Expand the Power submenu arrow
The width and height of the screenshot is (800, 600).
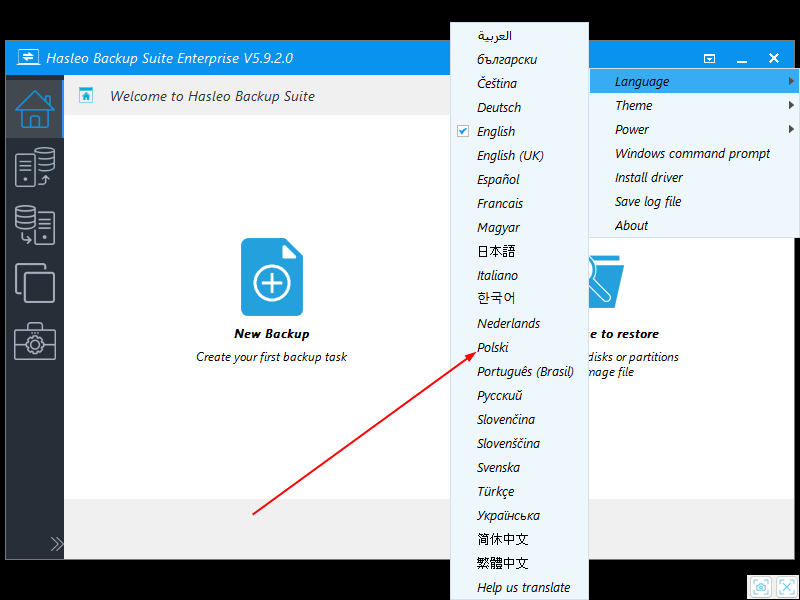[x=791, y=129]
